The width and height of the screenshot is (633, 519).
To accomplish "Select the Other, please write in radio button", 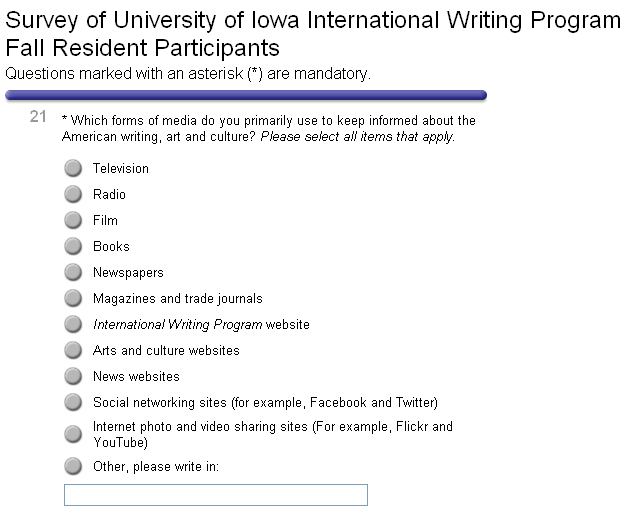I will (x=73, y=466).
